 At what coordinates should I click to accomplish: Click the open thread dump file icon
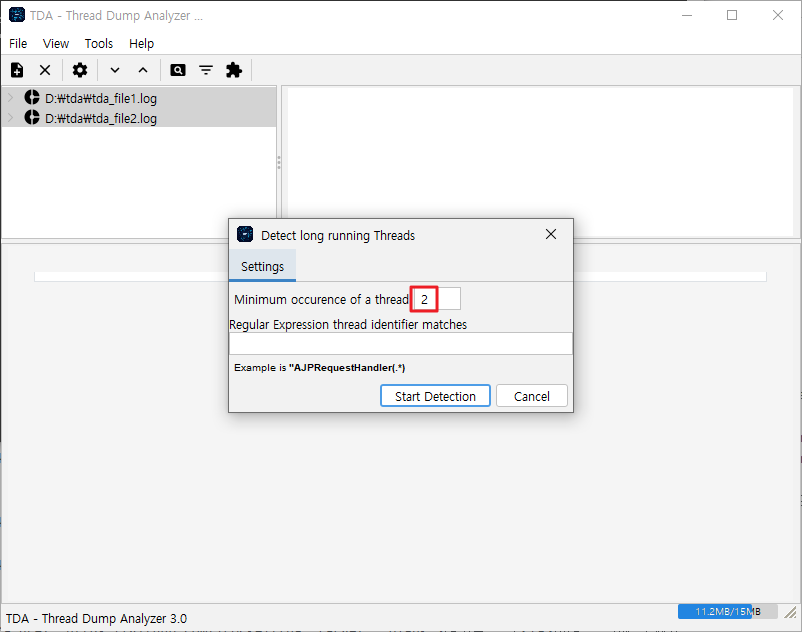click(x=17, y=70)
